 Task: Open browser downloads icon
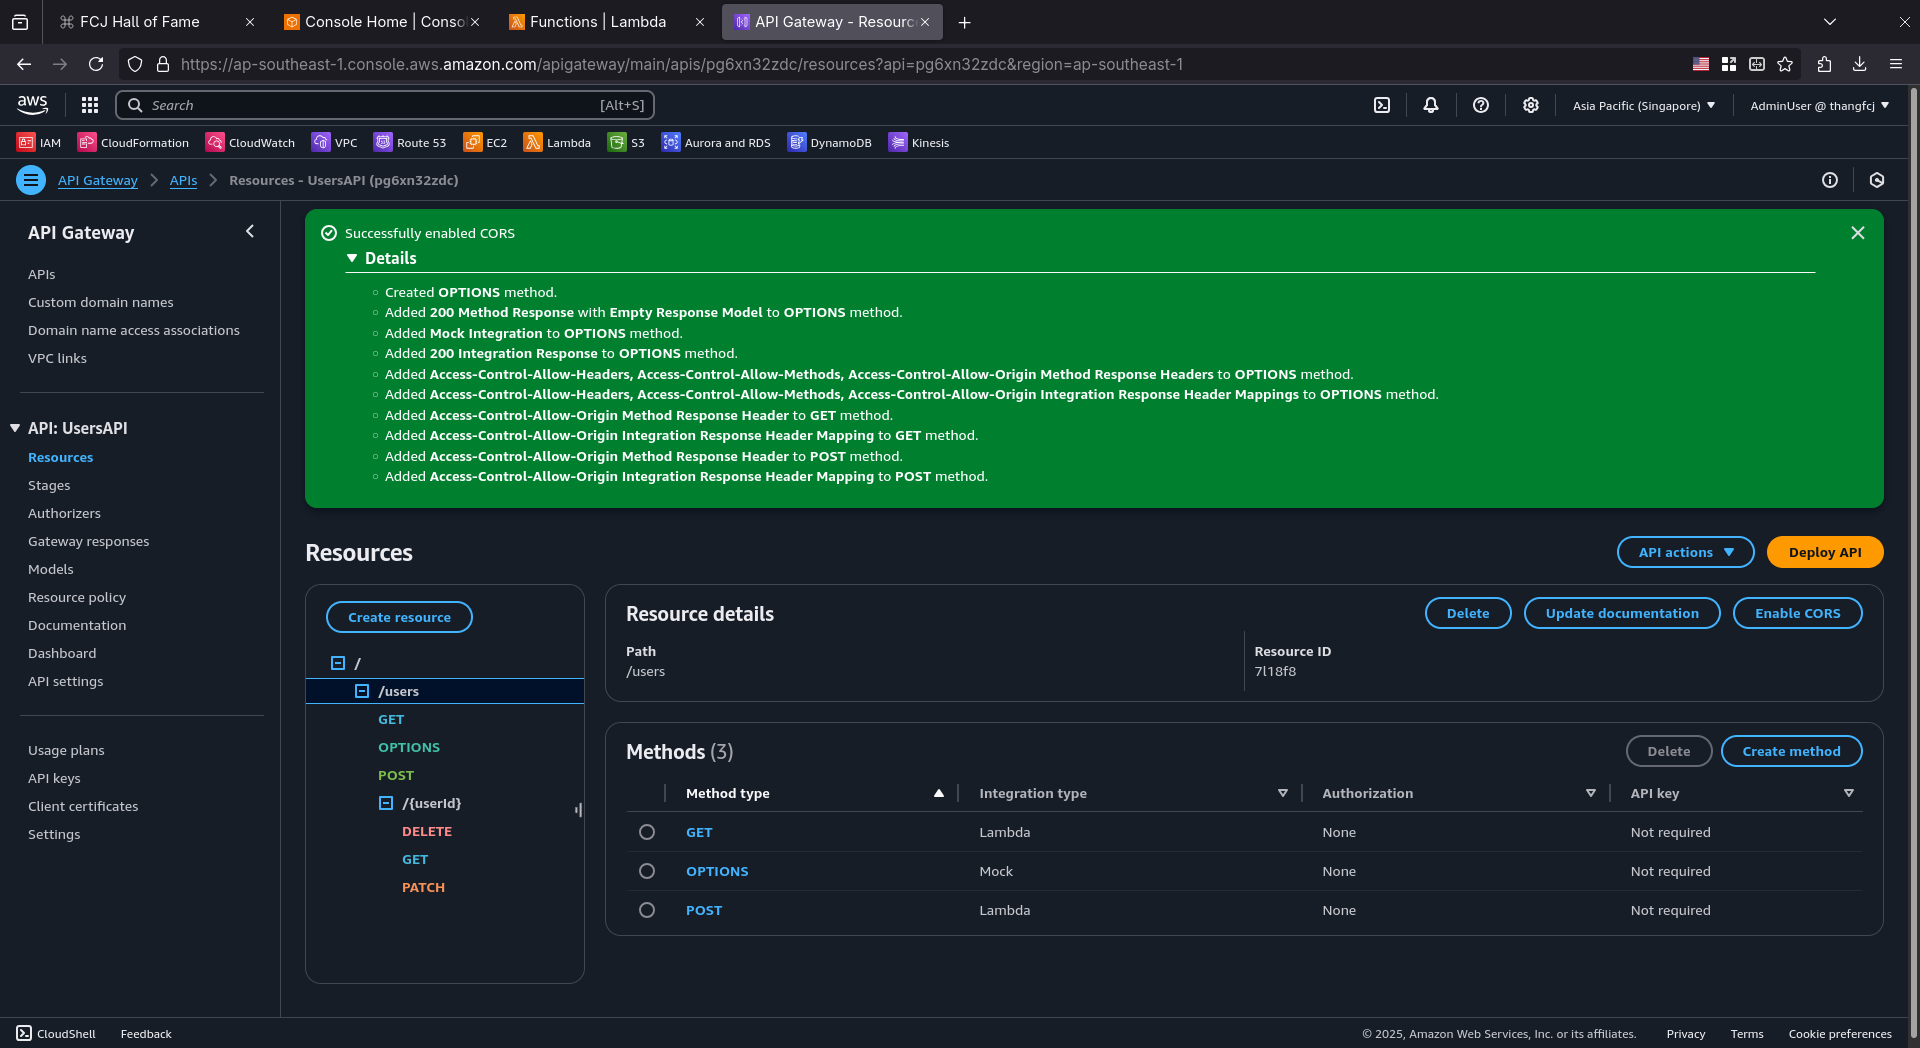click(1860, 64)
